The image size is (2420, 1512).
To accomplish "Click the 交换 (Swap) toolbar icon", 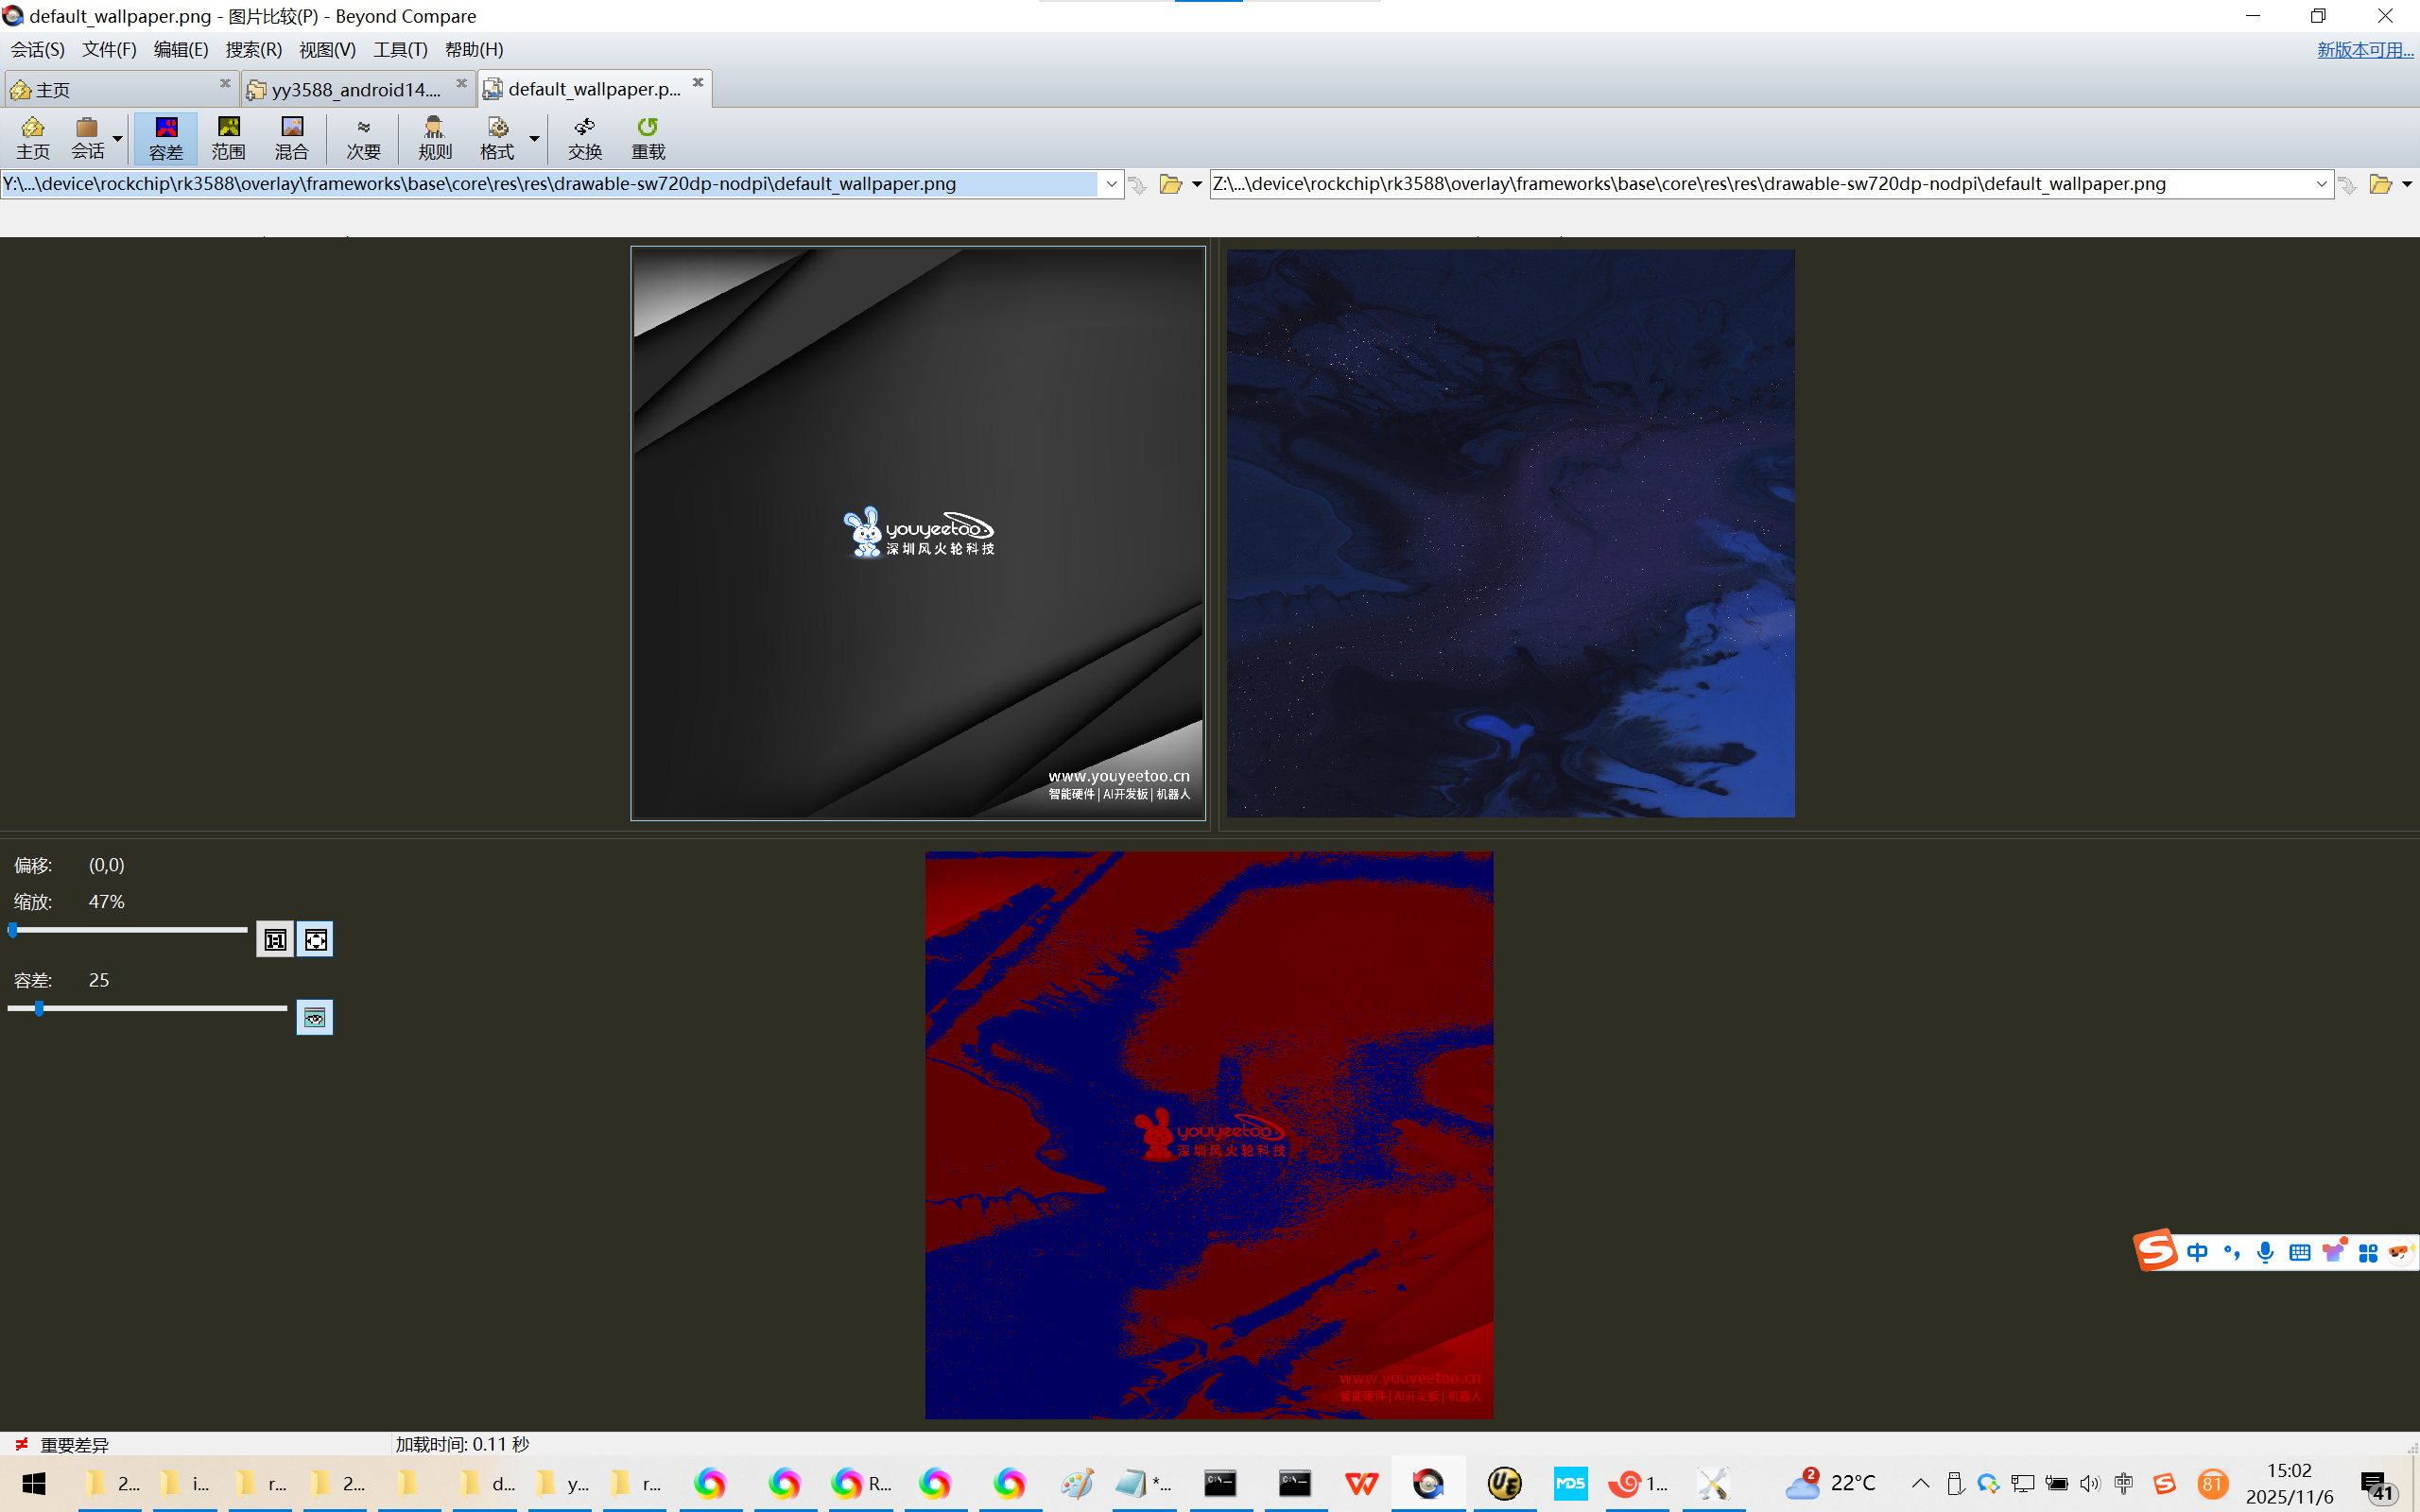I will pyautogui.click(x=585, y=137).
